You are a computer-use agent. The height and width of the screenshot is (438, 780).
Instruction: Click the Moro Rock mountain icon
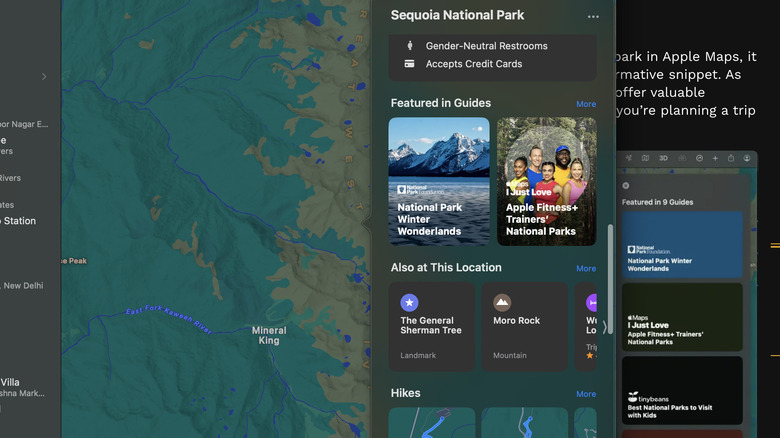pyautogui.click(x=502, y=302)
